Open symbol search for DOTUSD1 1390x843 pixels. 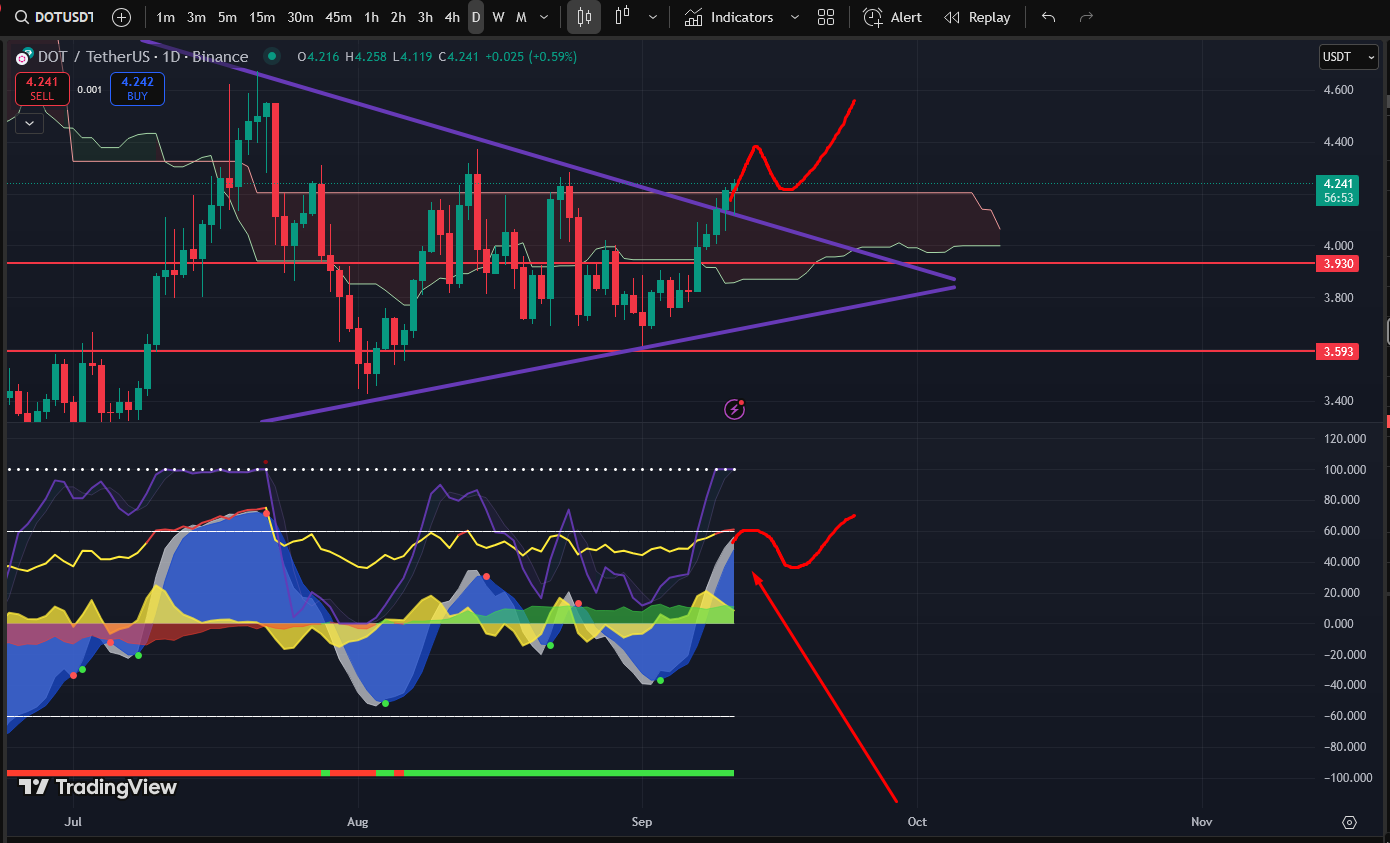click(x=55, y=17)
